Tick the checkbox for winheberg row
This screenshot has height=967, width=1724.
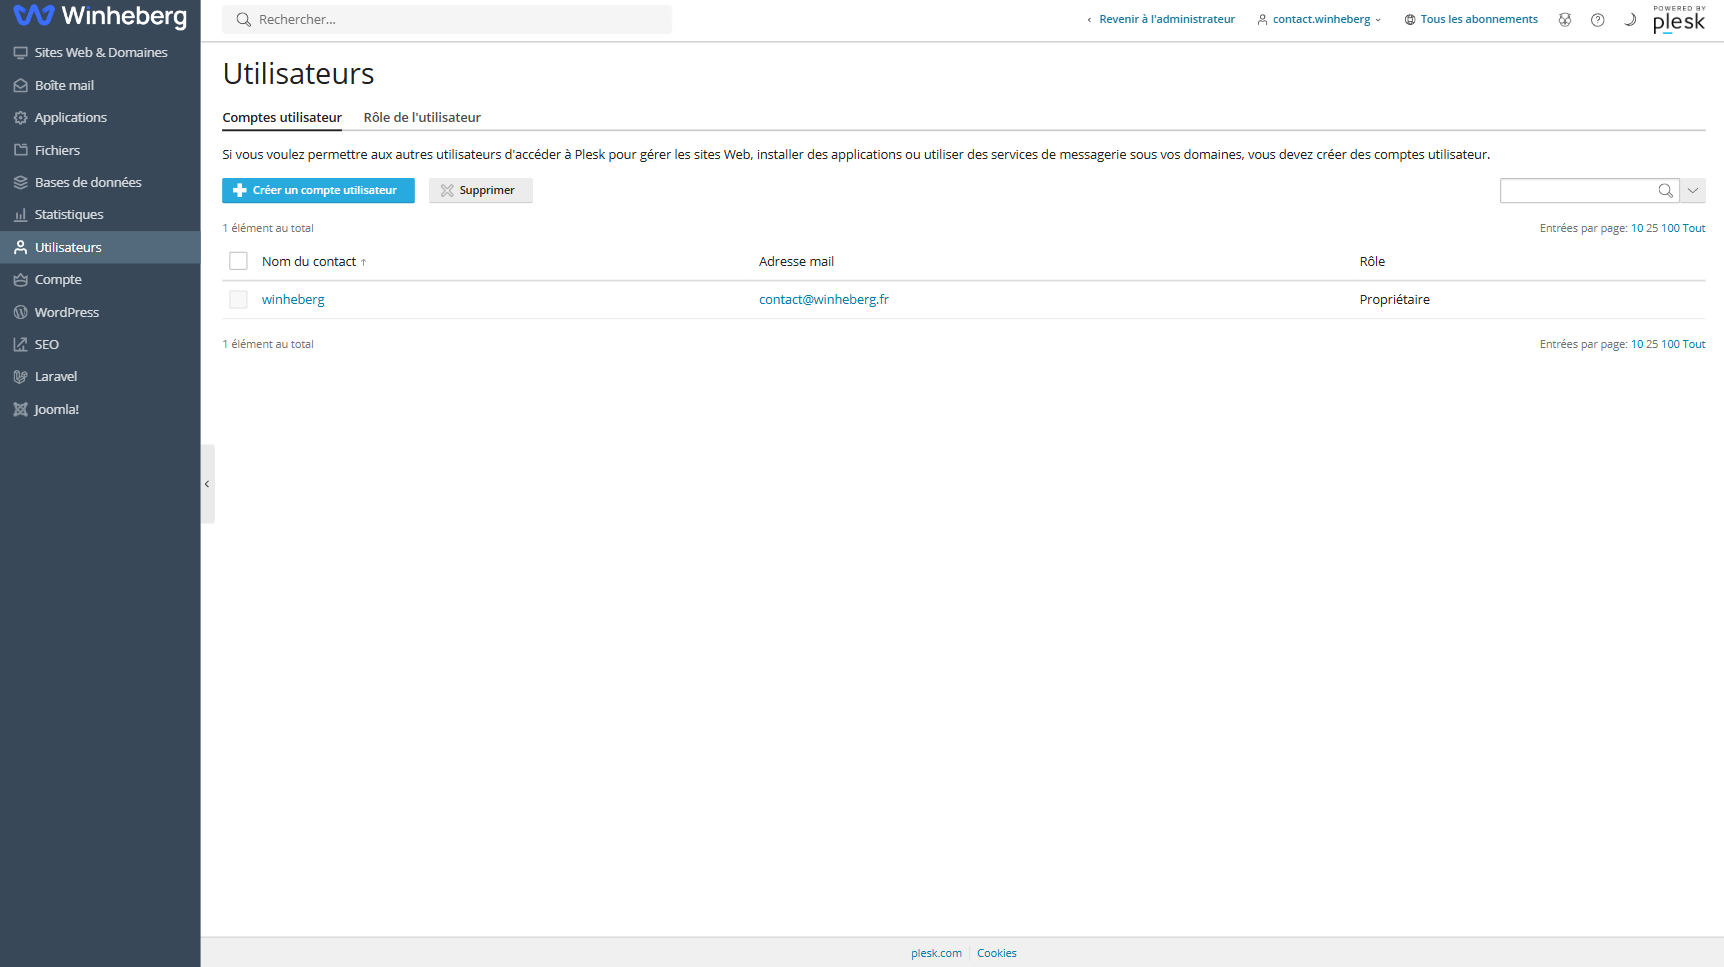tap(238, 299)
